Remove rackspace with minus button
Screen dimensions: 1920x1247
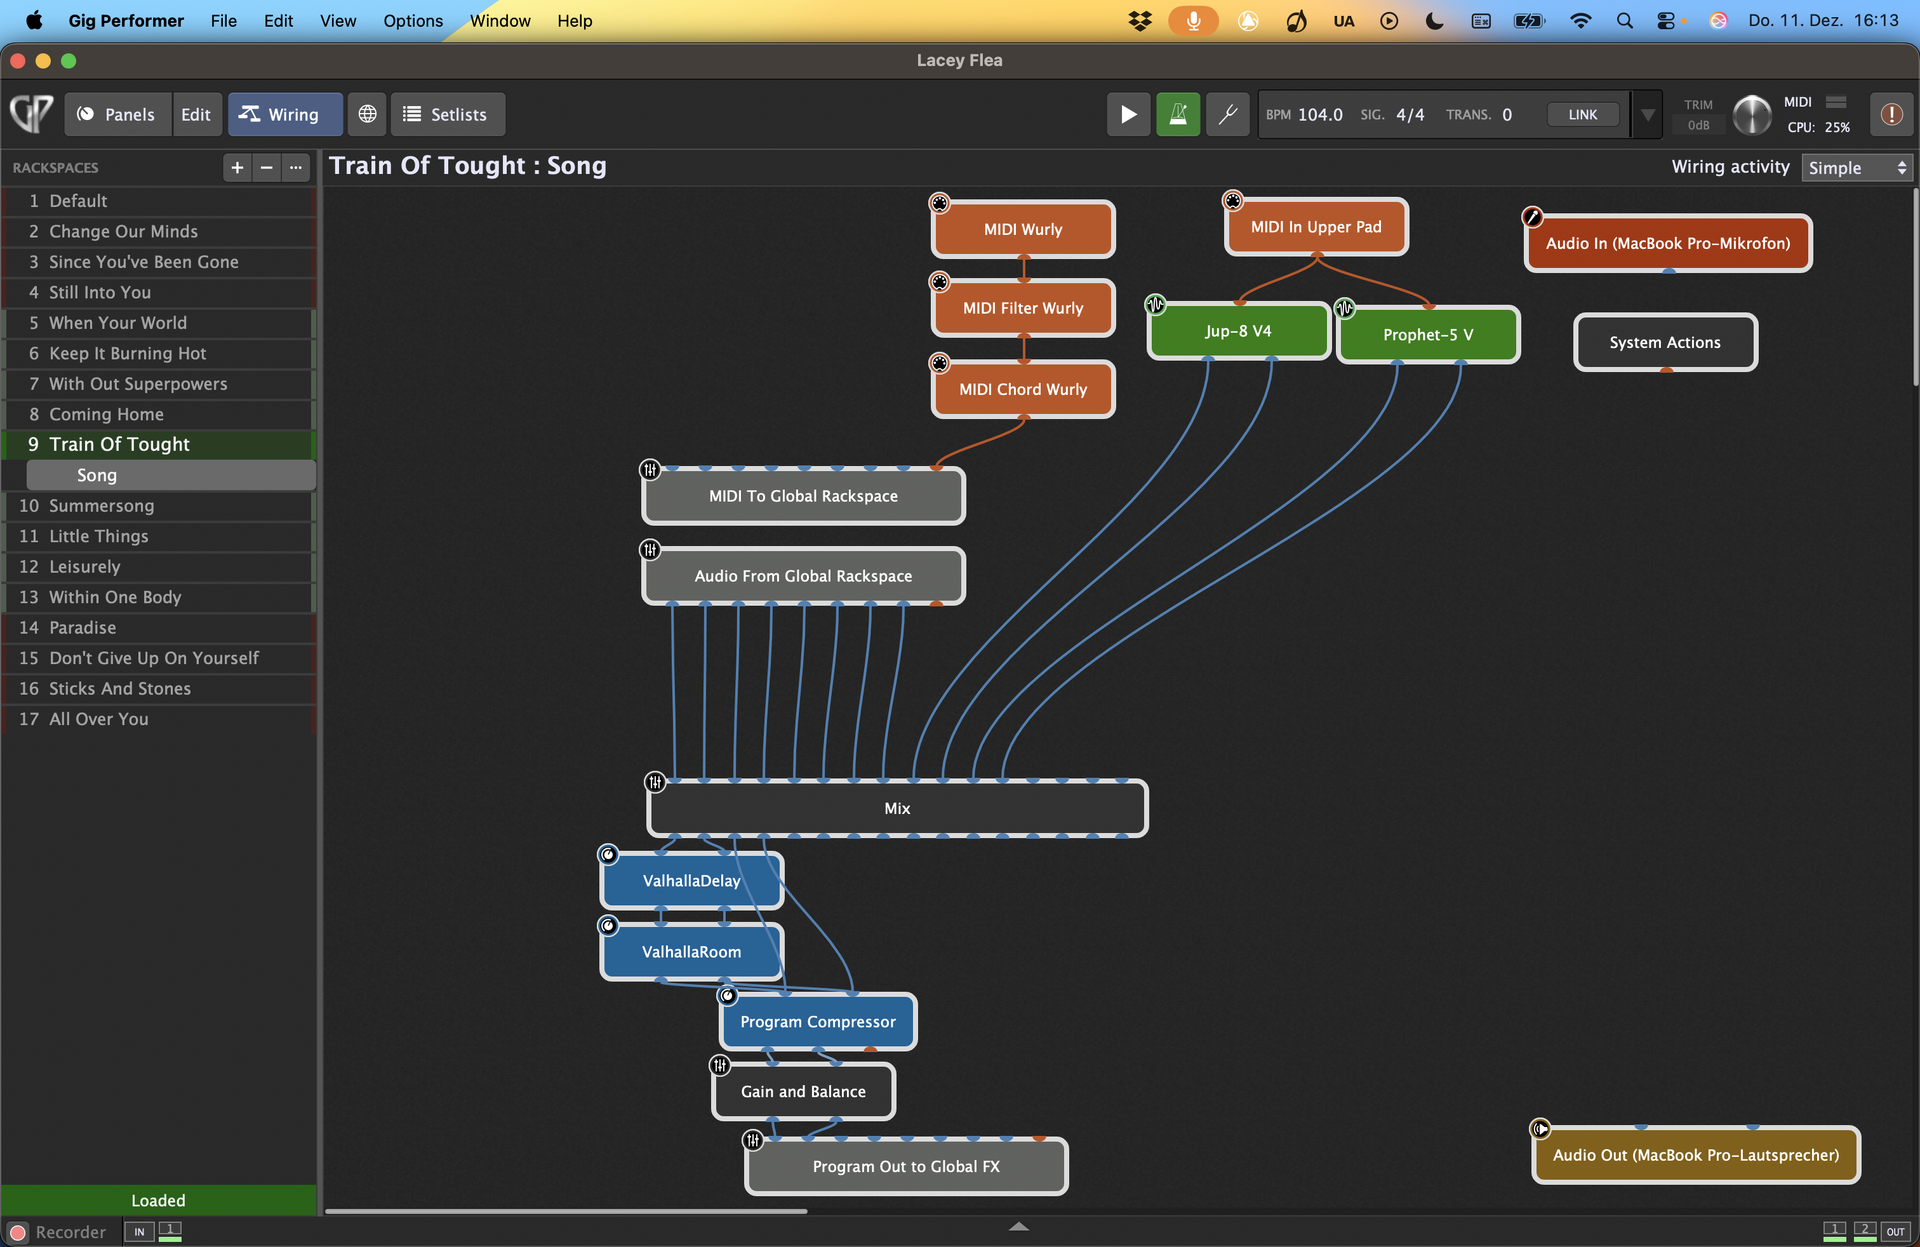click(x=266, y=167)
